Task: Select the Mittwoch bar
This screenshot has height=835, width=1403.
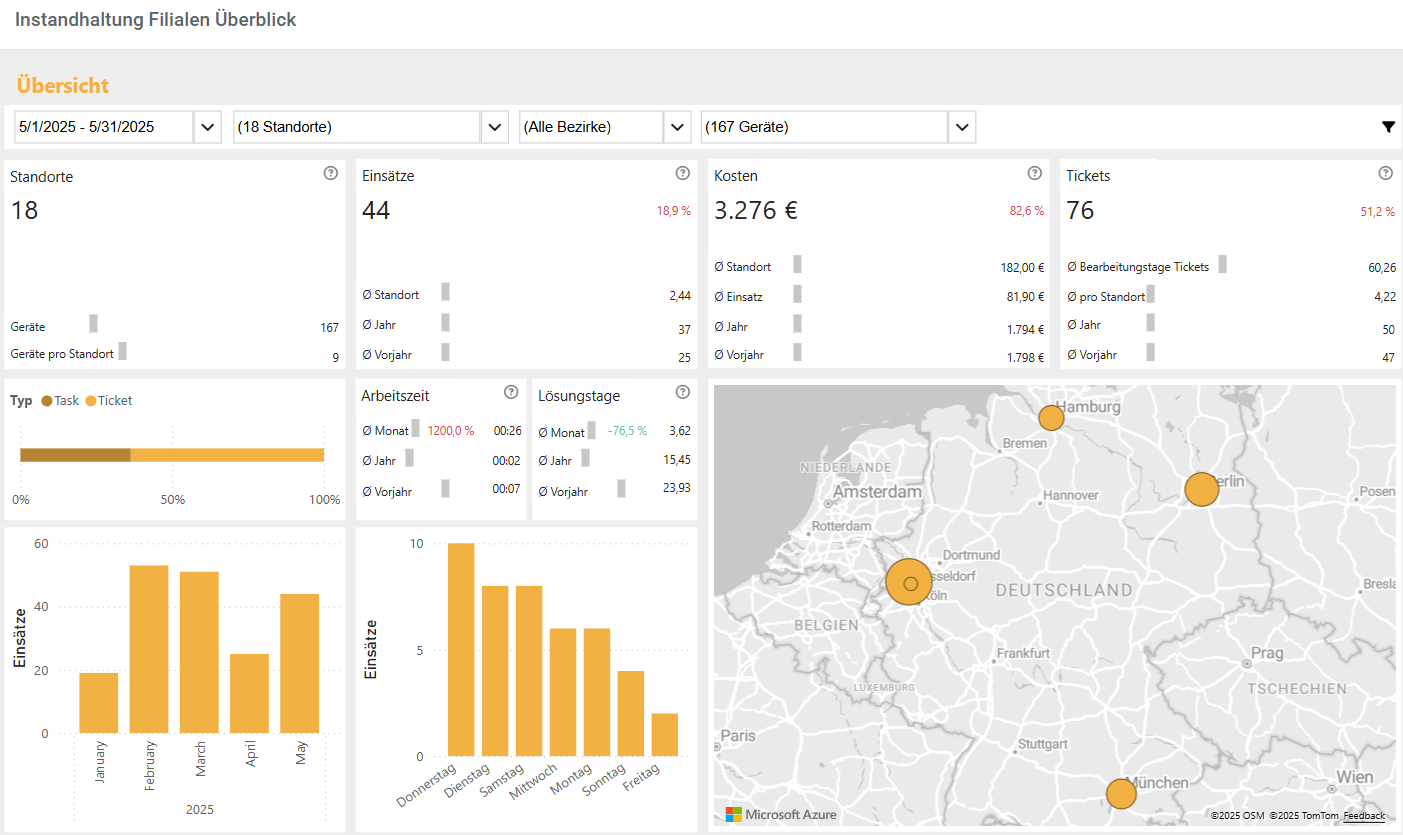Action: tap(563, 692)
